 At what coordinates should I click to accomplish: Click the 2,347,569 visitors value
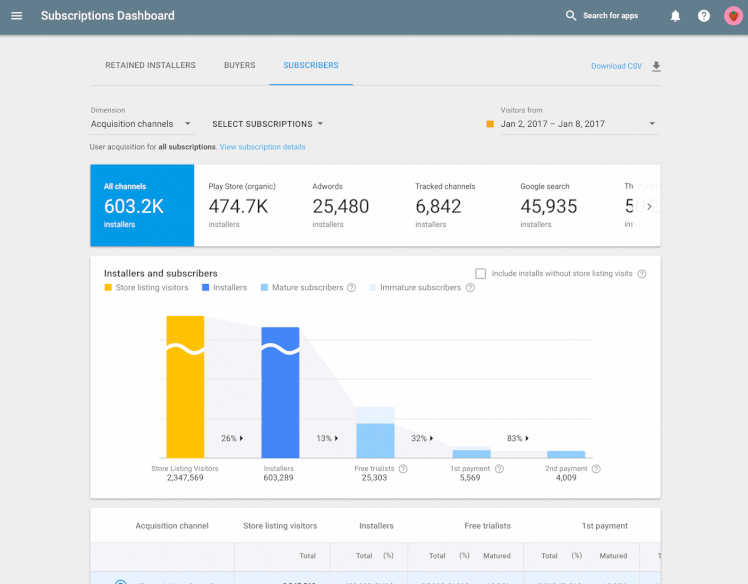tap(185, 478)
